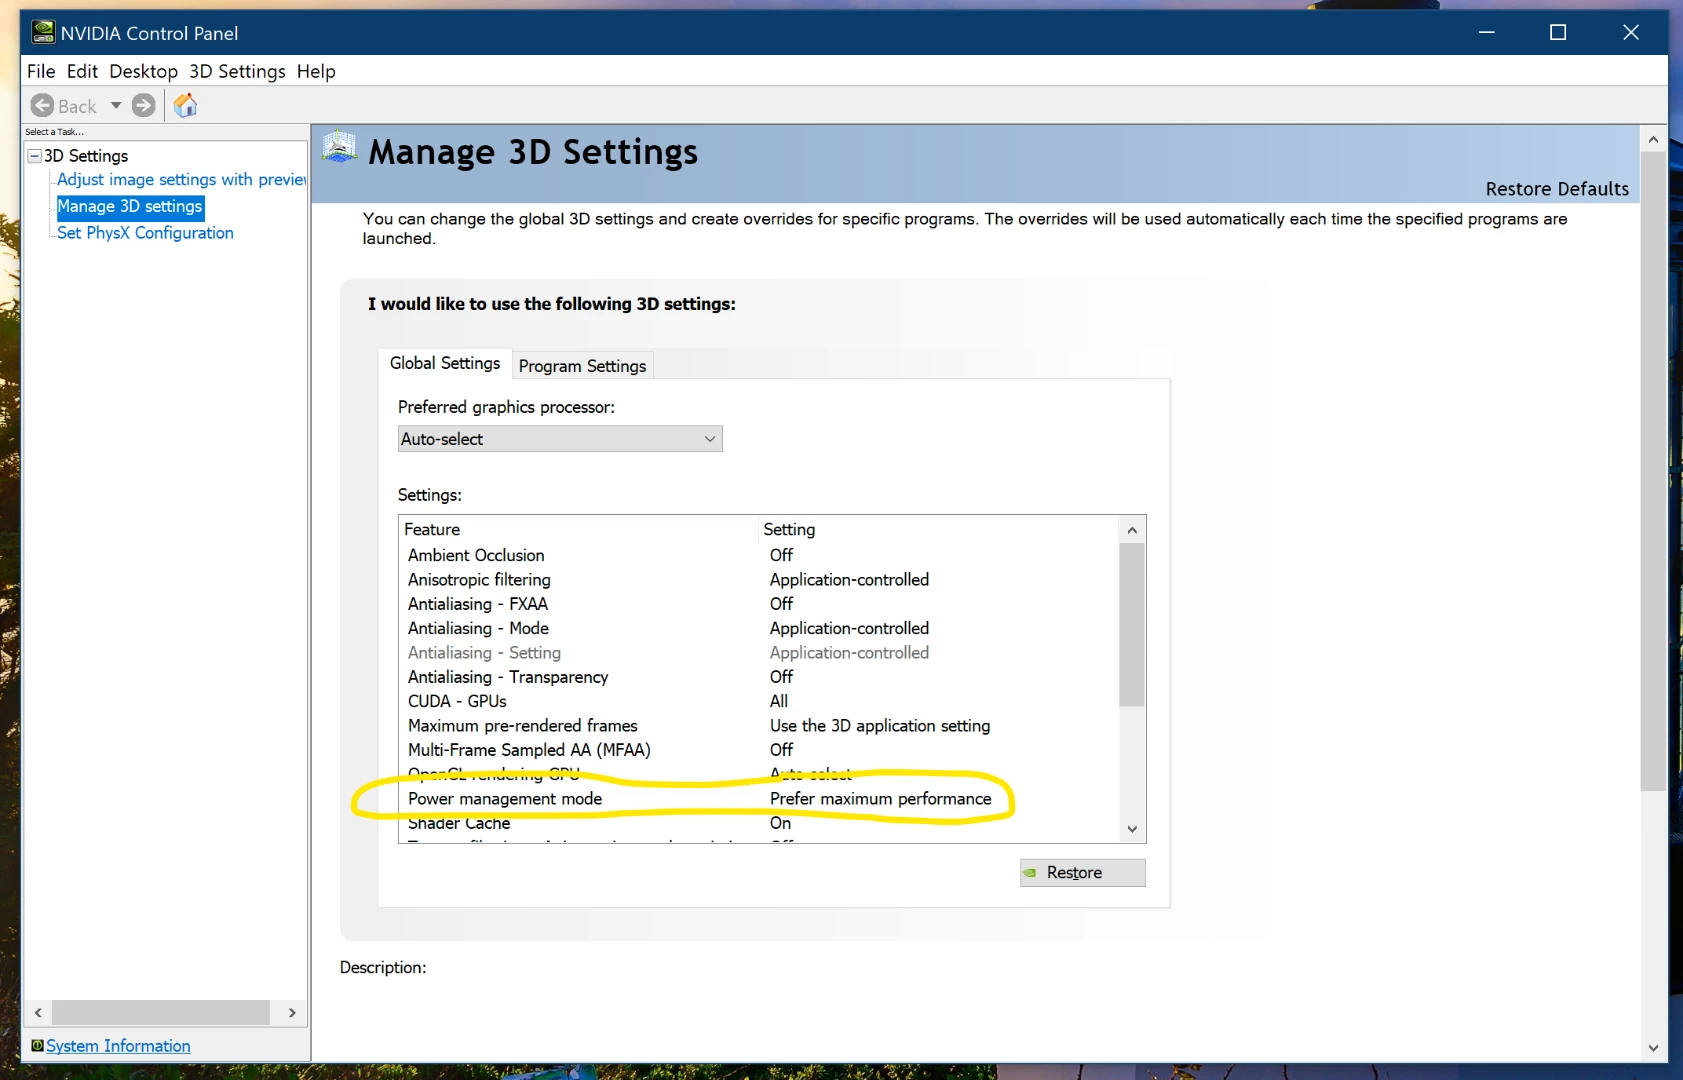This screenshot has width=1683, height=1080.
Task: Click task pane scroll right arrow
Action: [x=292, y=1013]
